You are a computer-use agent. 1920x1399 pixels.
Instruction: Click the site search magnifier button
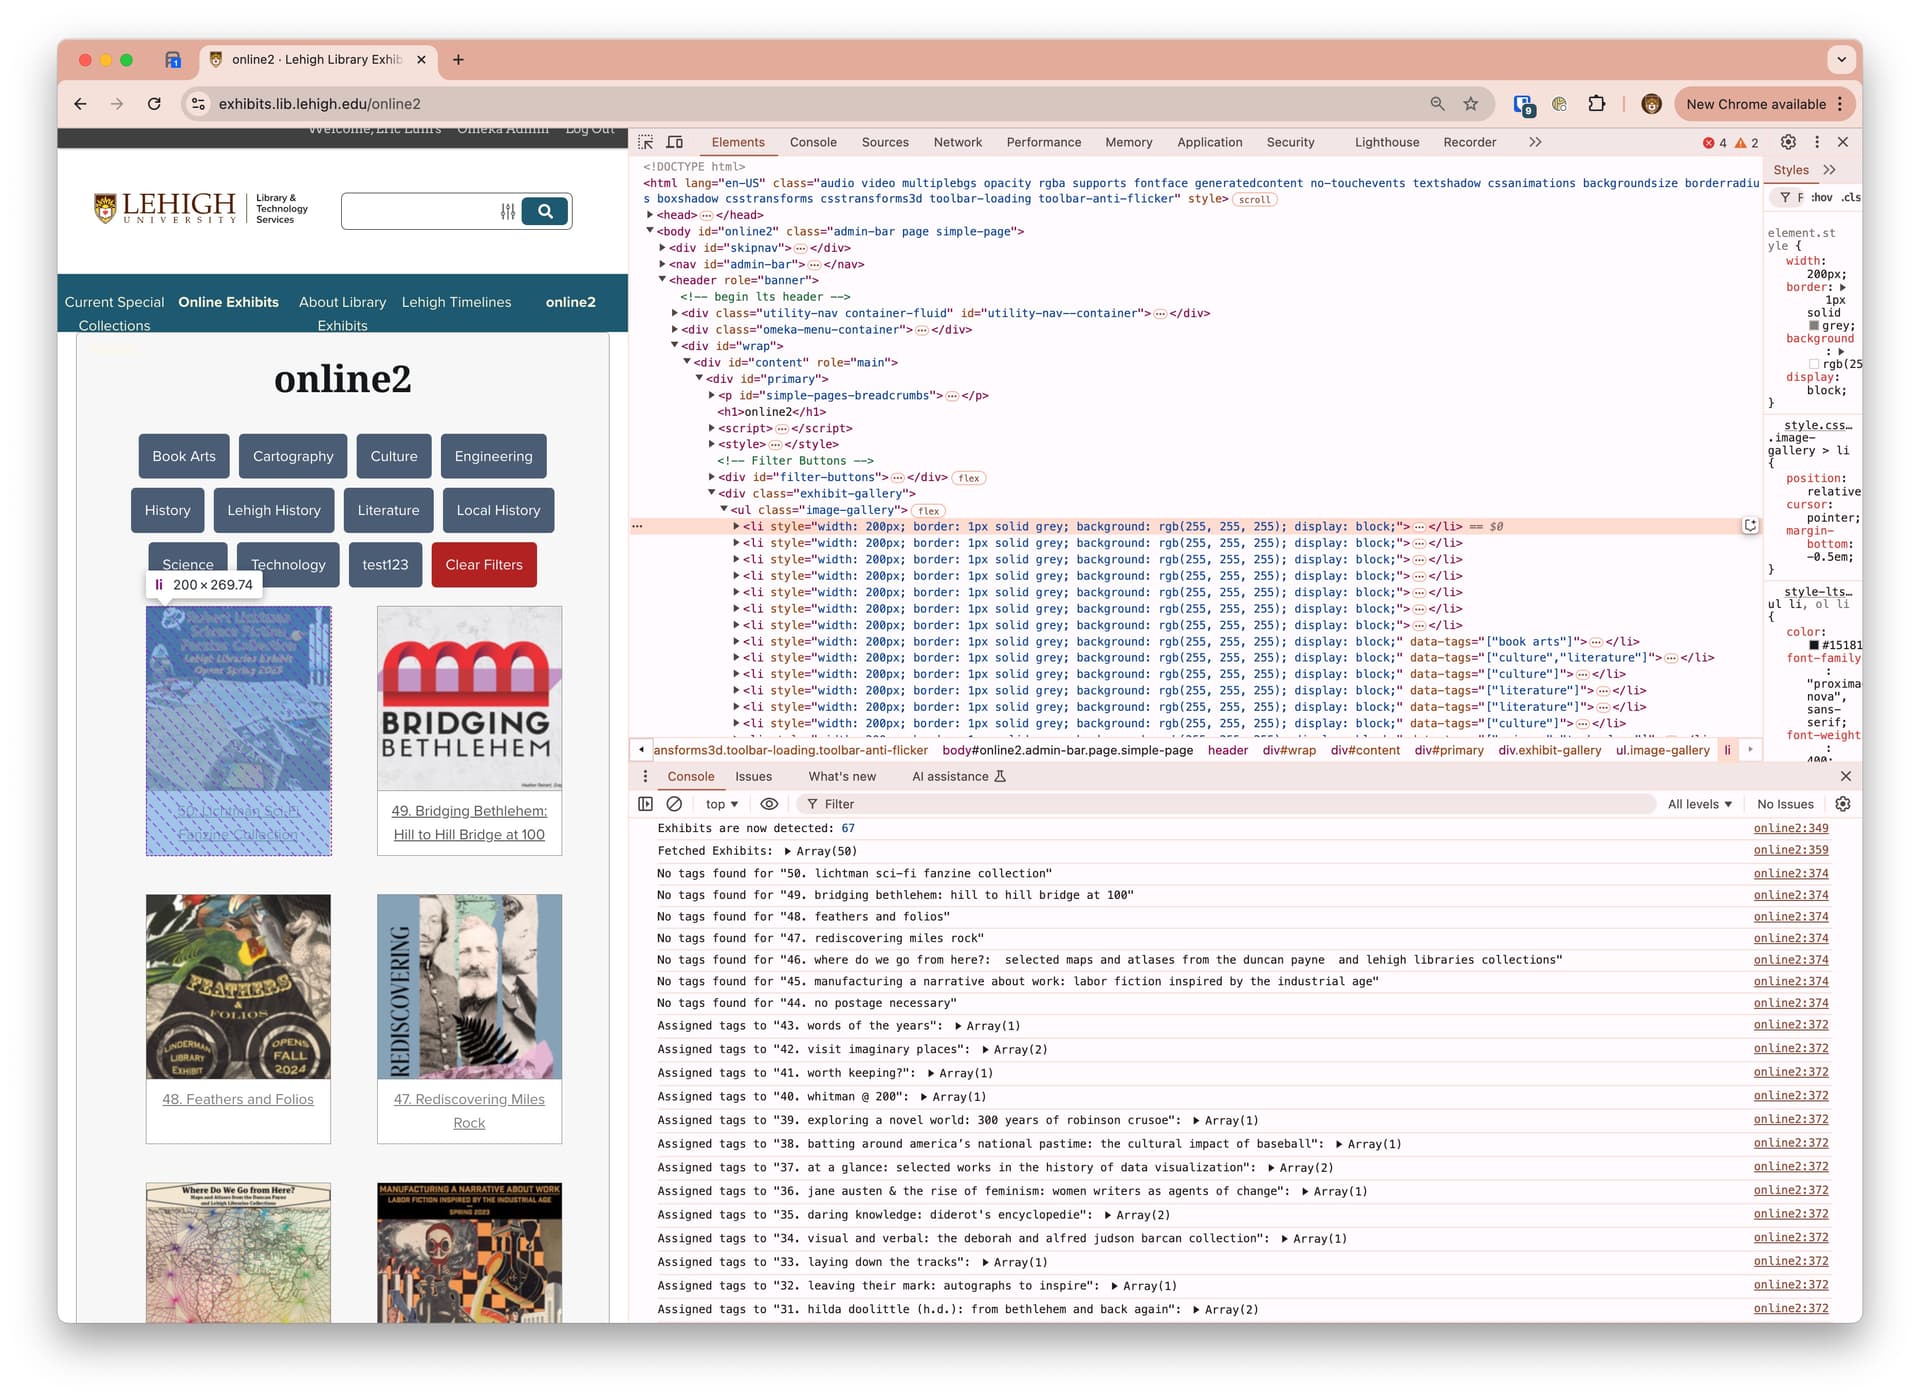pyautogui.click(x=545, y=211)
